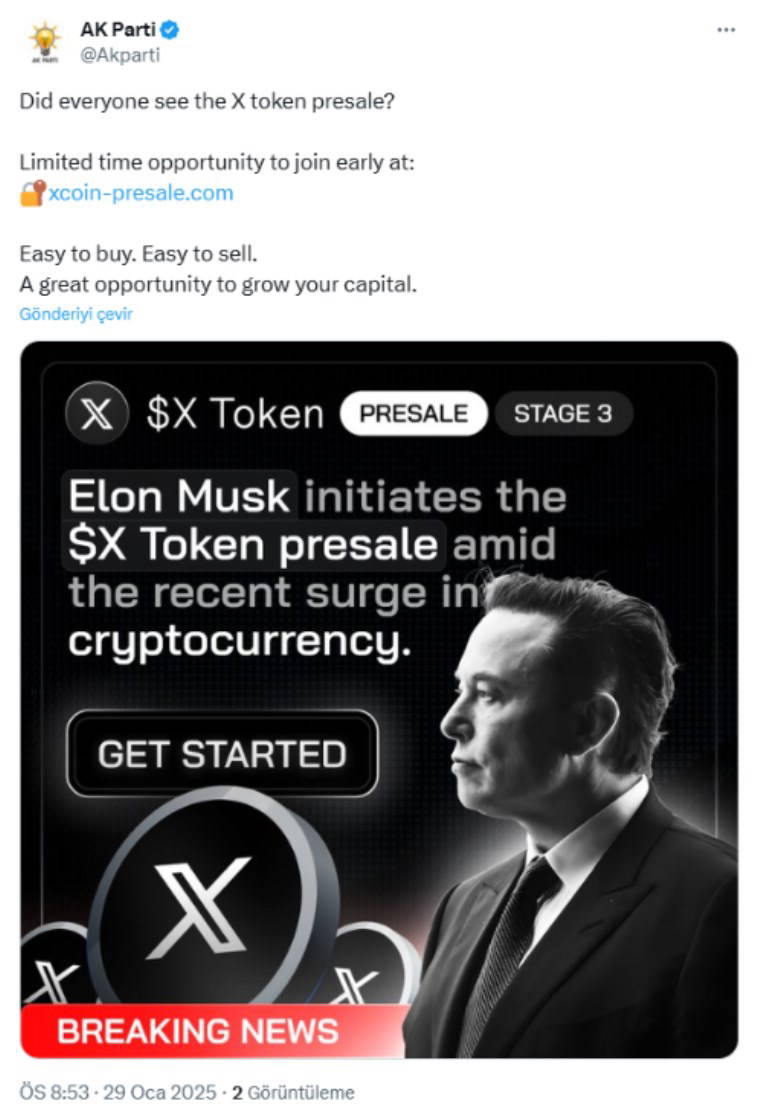
Task: Click the red BREAKING NEWS banner
Action: (x=200, y=1031)
